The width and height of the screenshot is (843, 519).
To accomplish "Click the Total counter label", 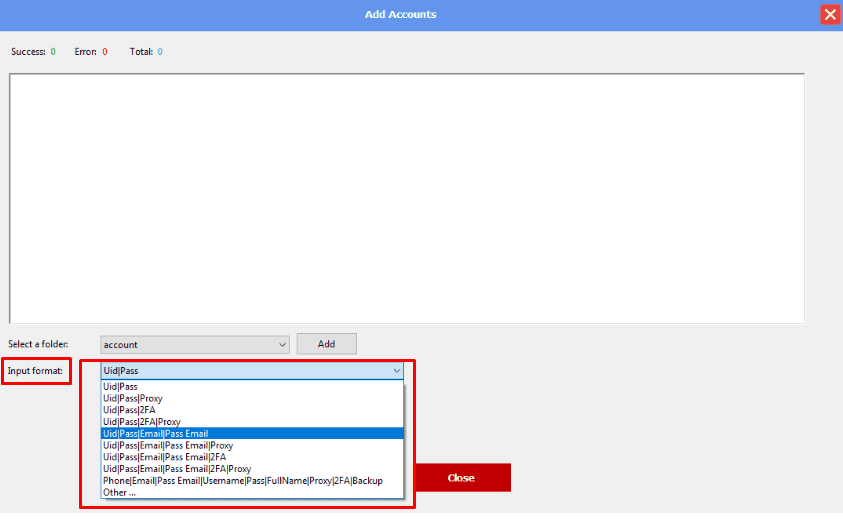I will pyautogui.click(x=141, y=51).
